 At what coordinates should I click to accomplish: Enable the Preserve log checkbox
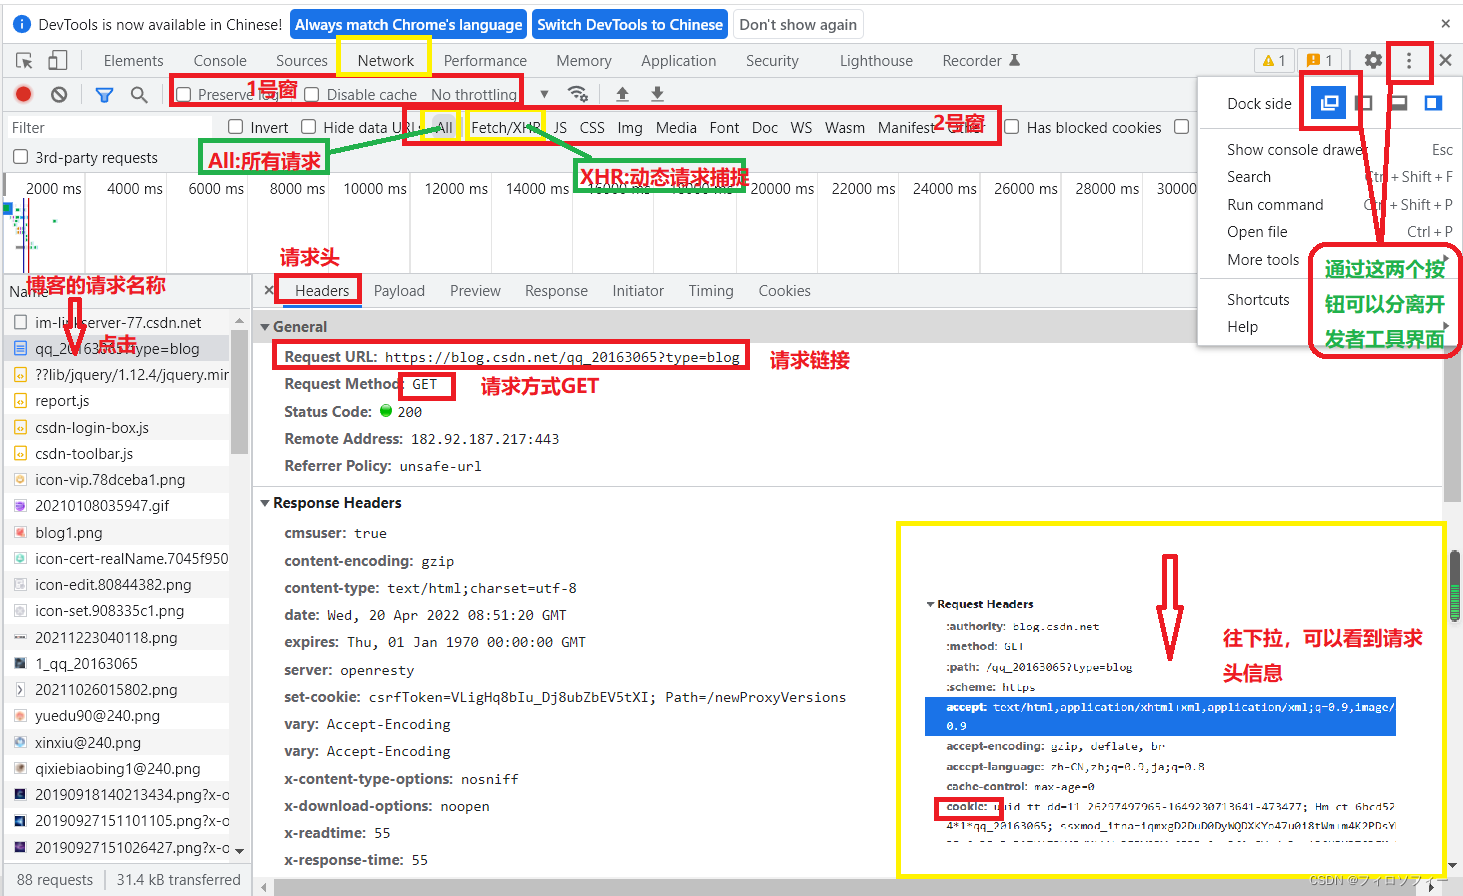coord(183,95)
